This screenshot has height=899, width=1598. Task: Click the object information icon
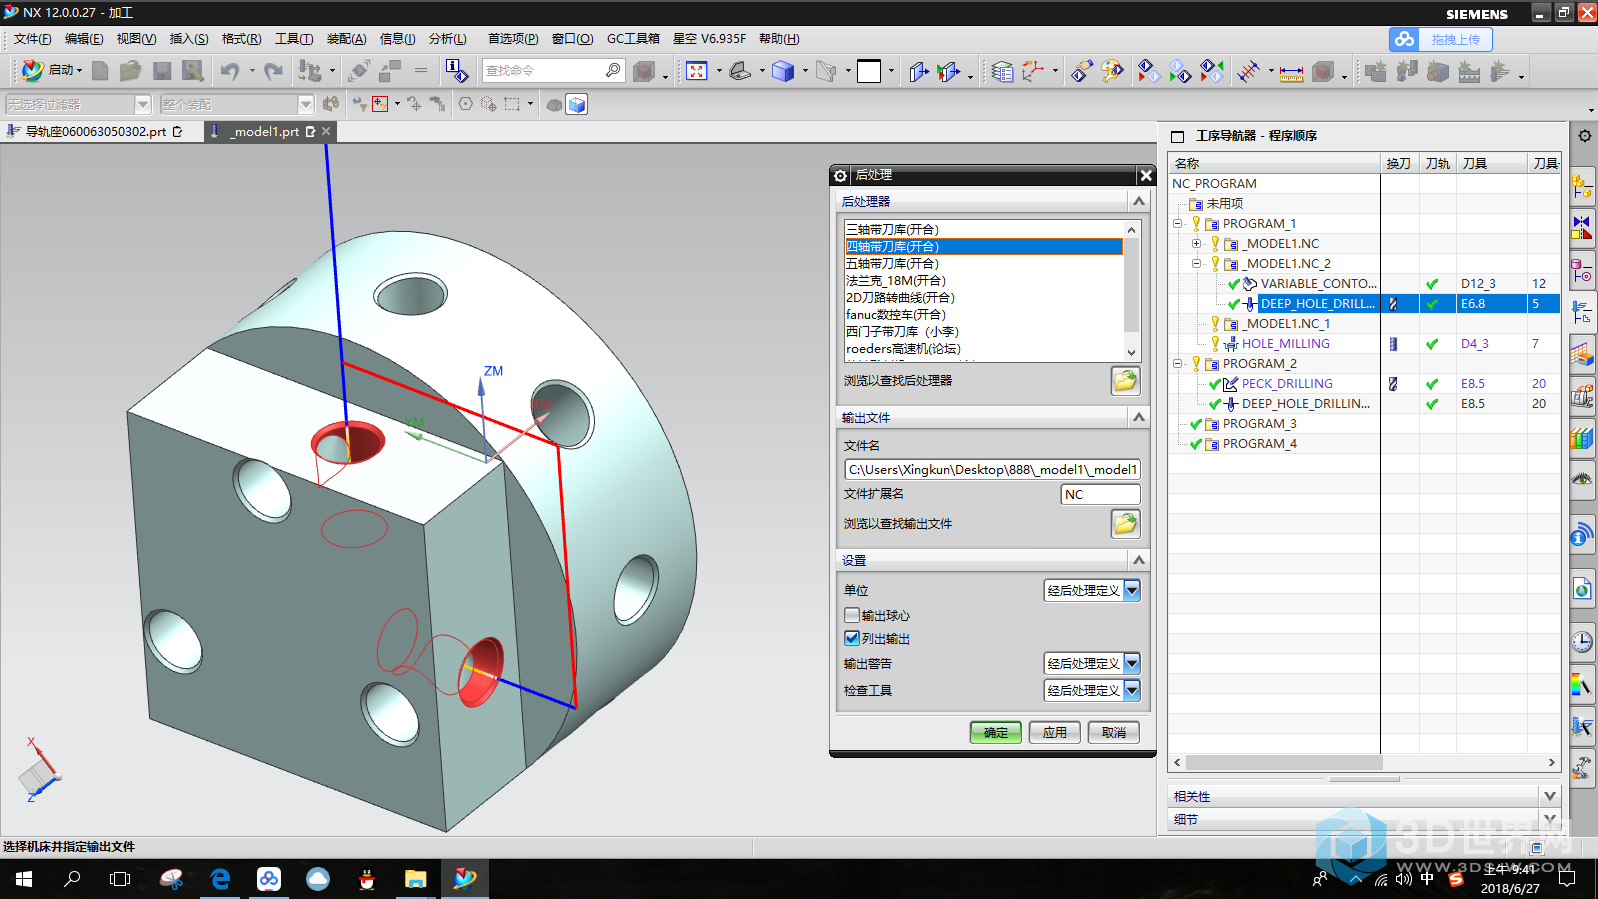point(456,70)
